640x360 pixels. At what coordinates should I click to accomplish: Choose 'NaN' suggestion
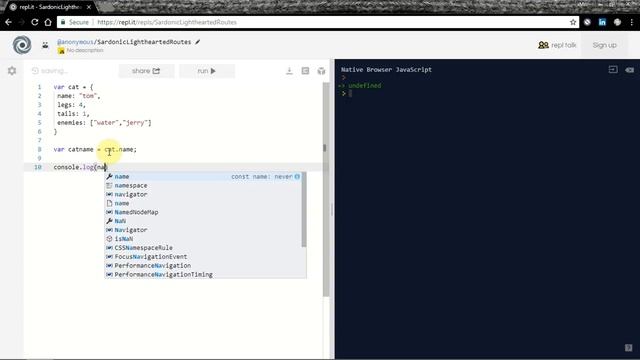click(204, 221)
